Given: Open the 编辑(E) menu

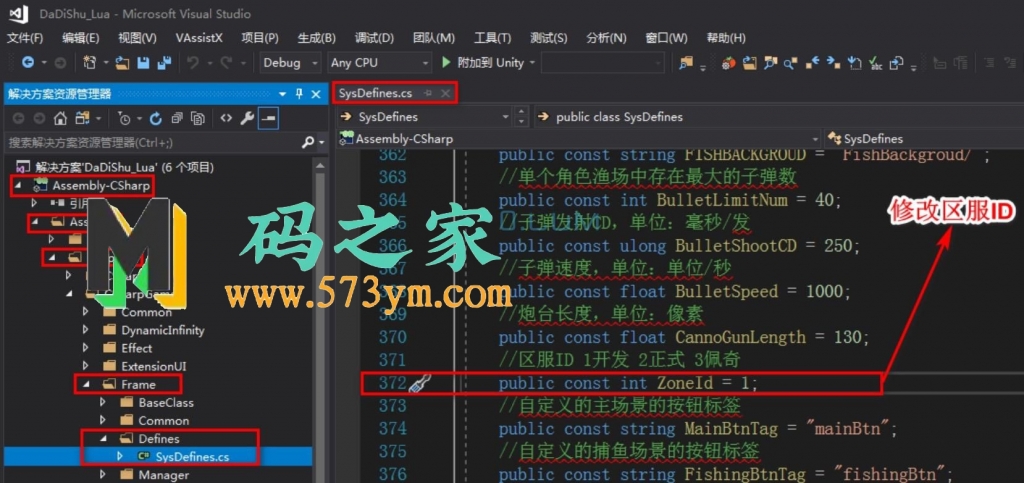Looking at the screenshot, I should click(80, 38).
